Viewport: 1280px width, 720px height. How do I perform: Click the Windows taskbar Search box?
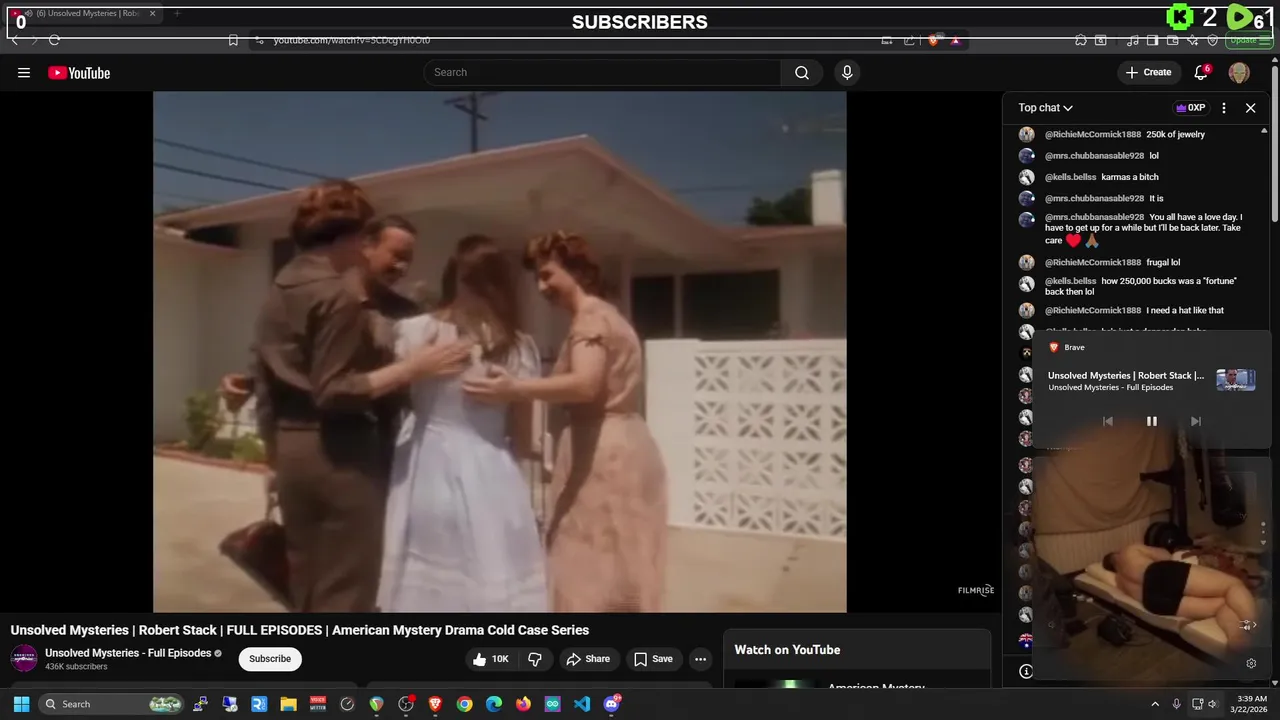(112, 704)
